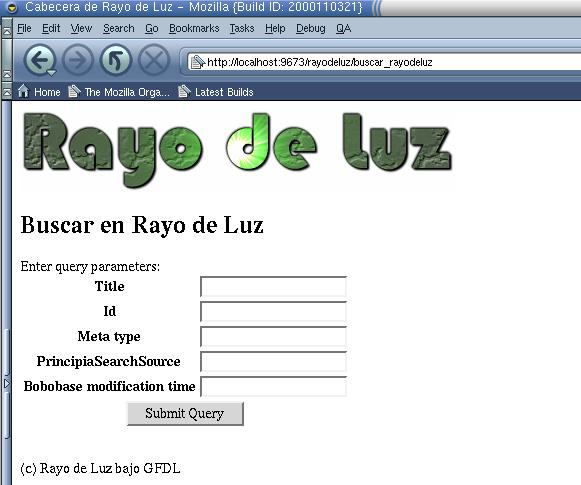The image size is (581, 485).
Task: Click the 'Enter query parameters:' text
Action: click(90, 266)
